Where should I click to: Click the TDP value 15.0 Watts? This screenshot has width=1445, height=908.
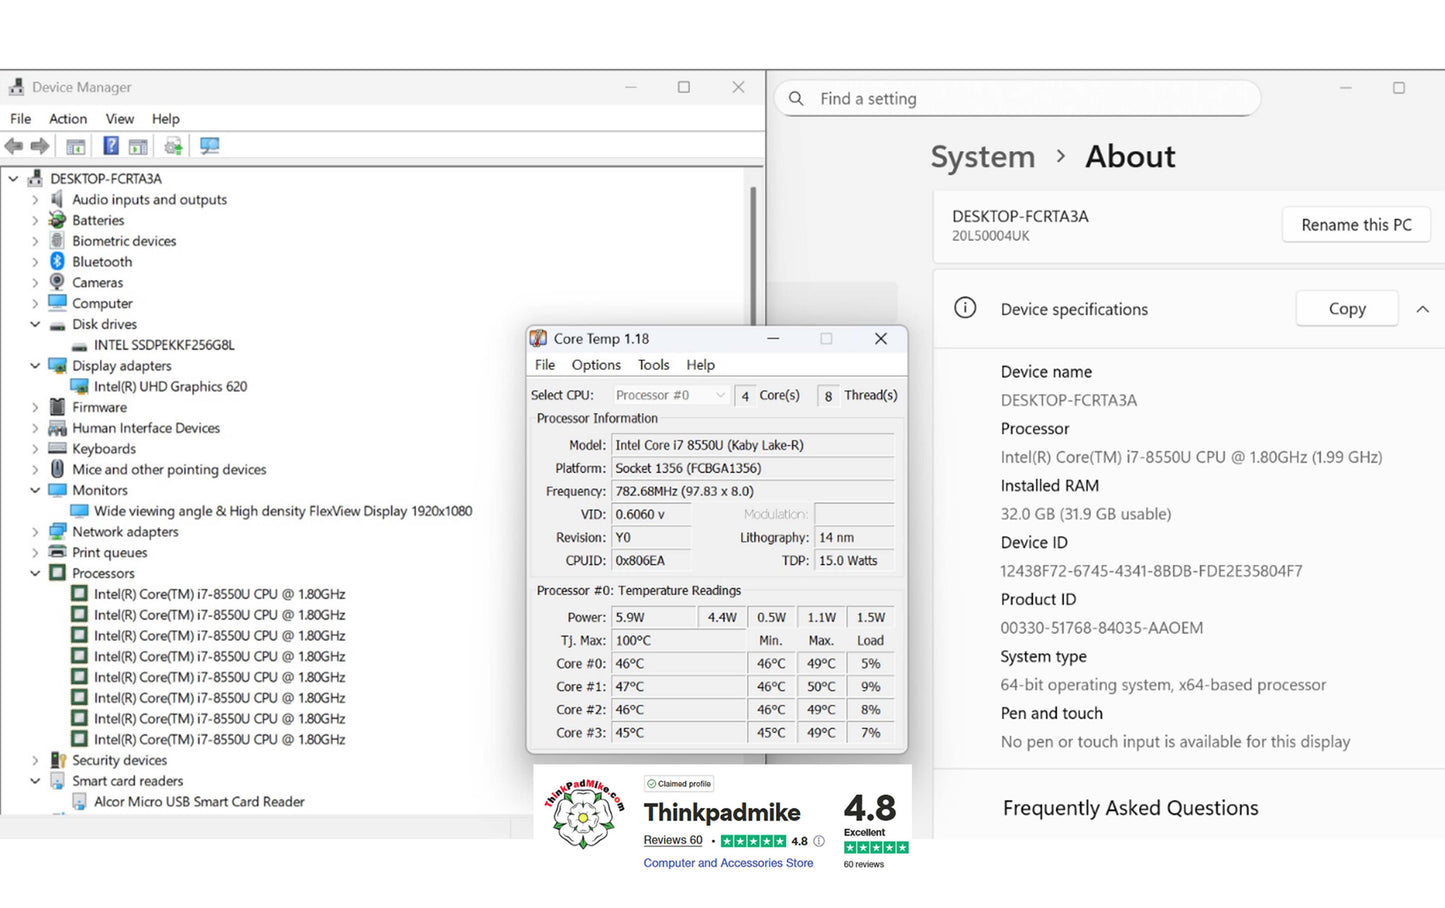click(x=854, y=560)
